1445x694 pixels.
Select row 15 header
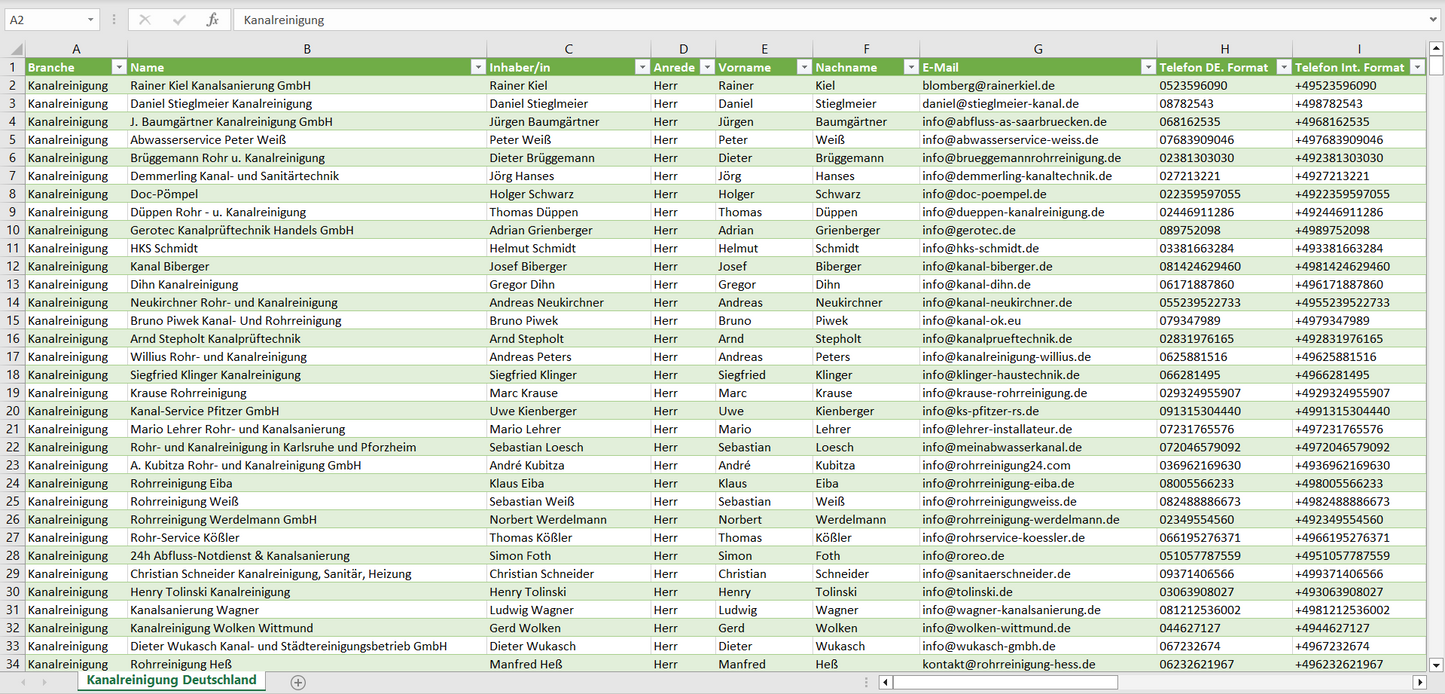[13, 321]
